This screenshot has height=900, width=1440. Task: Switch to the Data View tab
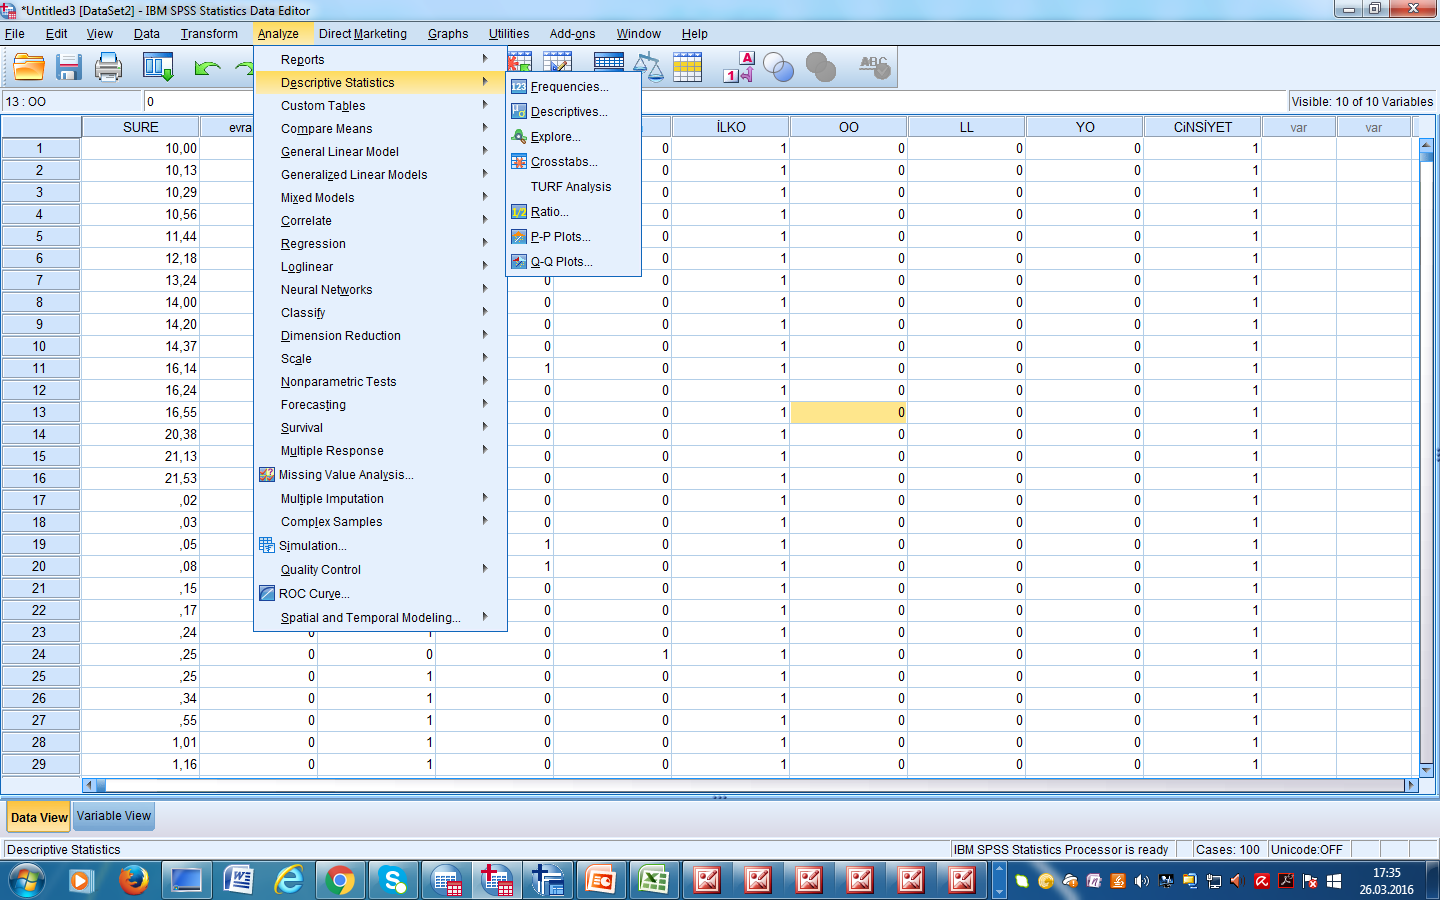(39, 817)
